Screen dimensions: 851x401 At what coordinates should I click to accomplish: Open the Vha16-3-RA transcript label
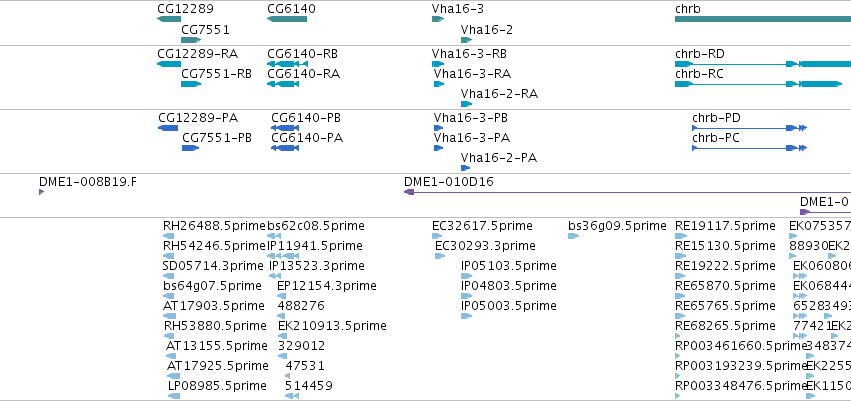pyautogui.click(x=472, y=74)
